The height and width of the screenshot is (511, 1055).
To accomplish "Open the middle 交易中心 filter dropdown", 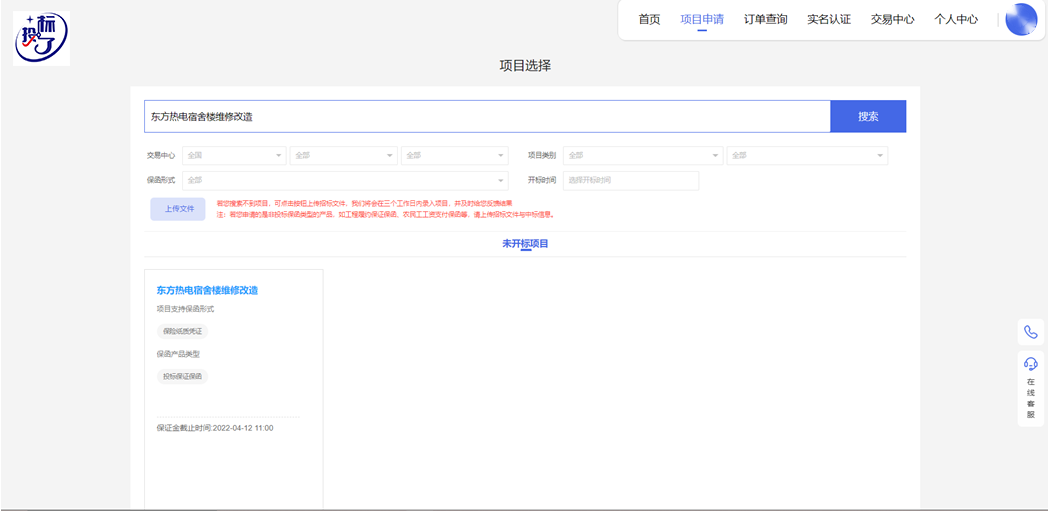I will (x=343, y=155).
